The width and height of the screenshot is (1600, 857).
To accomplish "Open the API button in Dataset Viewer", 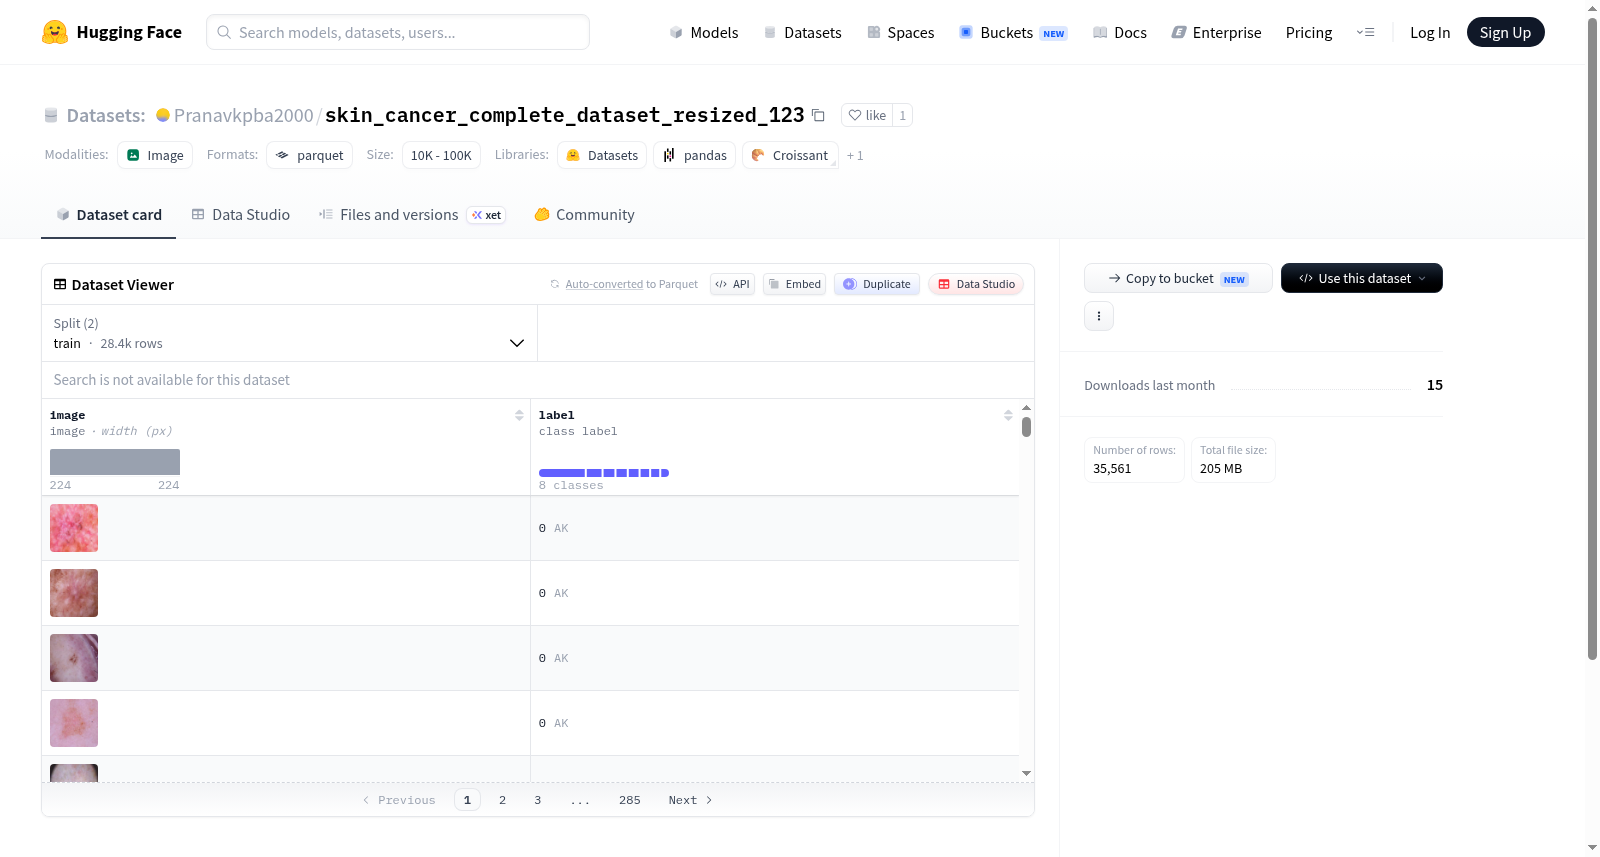I will [x=732, y=284].
